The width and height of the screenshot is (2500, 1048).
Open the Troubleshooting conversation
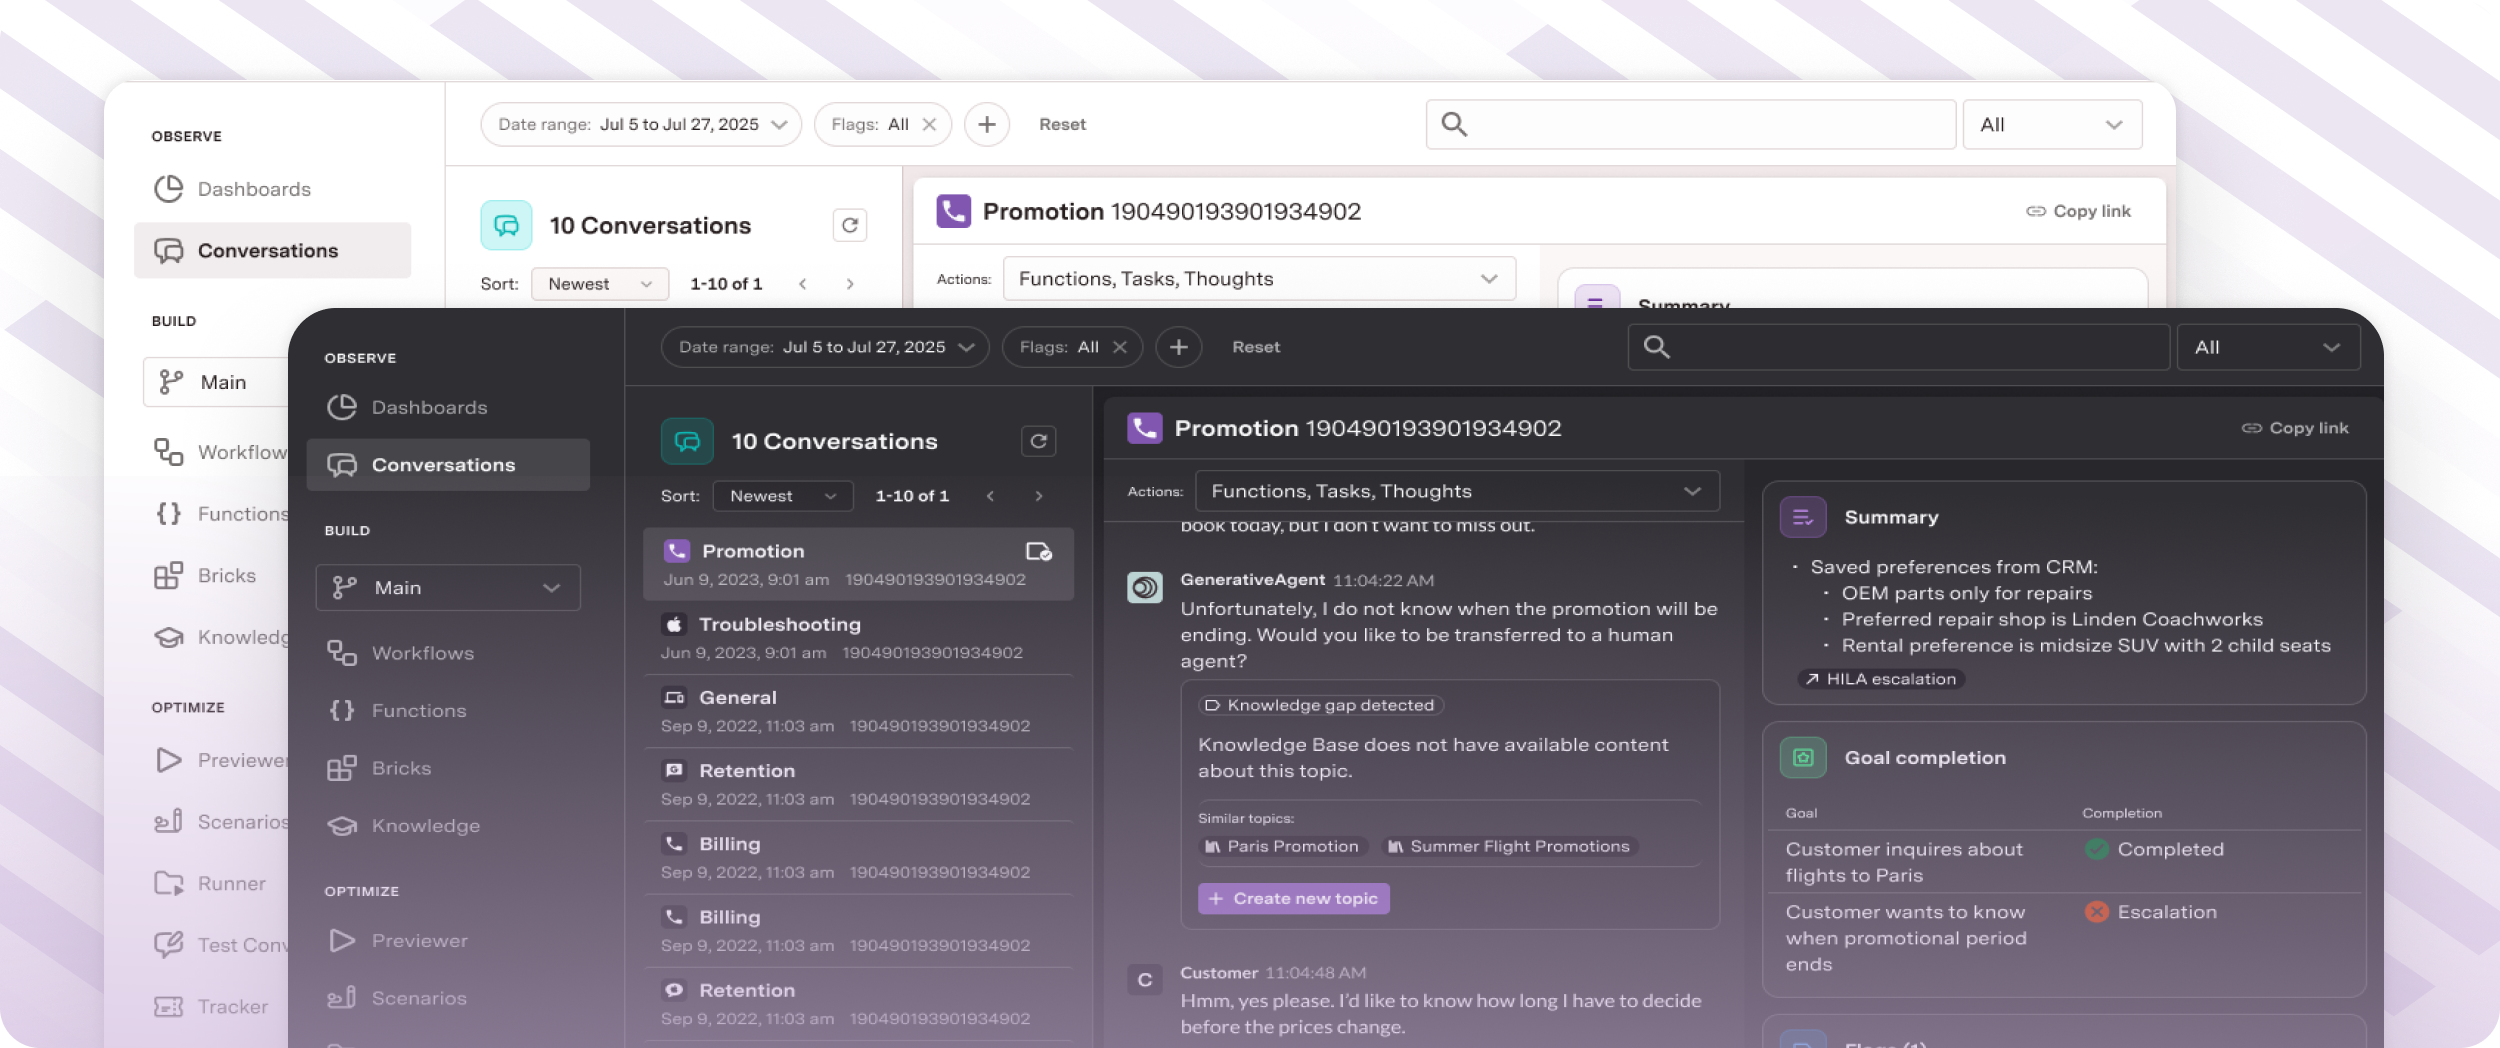click(x=858, y=638)
